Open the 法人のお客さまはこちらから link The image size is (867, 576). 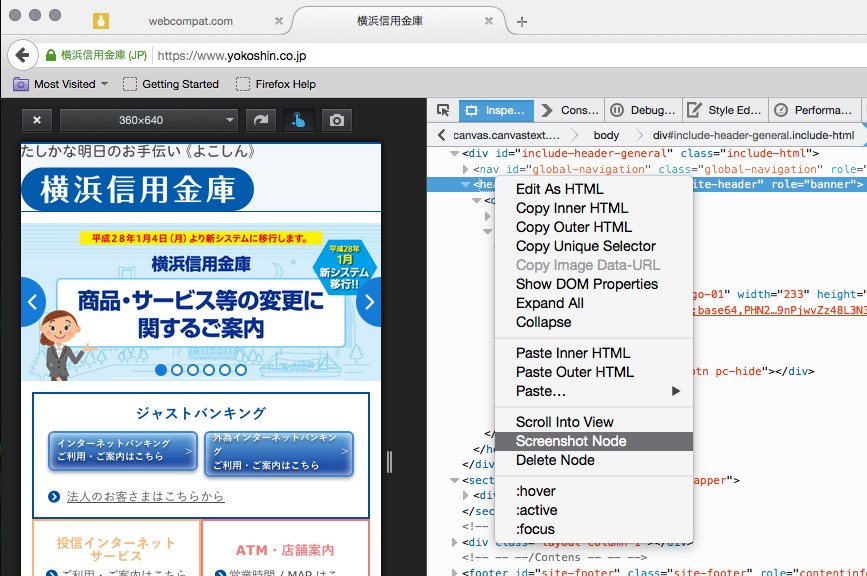click(x=145, y=496)
